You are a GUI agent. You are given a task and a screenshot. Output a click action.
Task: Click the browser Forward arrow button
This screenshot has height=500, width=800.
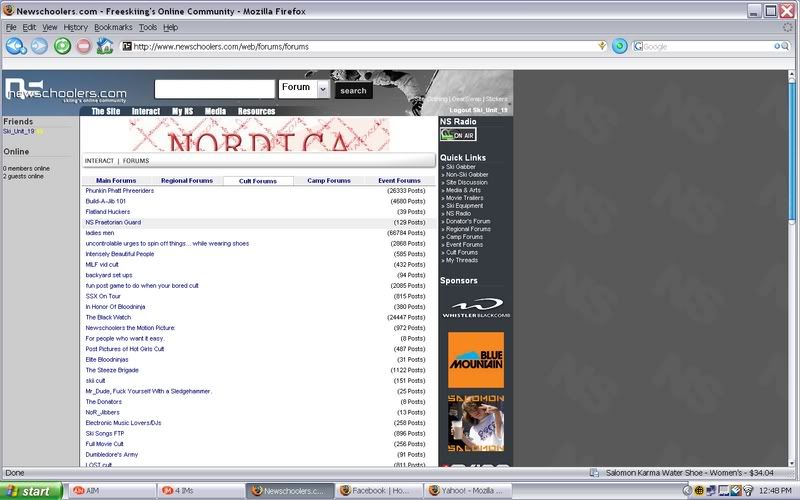click(39, 46)
